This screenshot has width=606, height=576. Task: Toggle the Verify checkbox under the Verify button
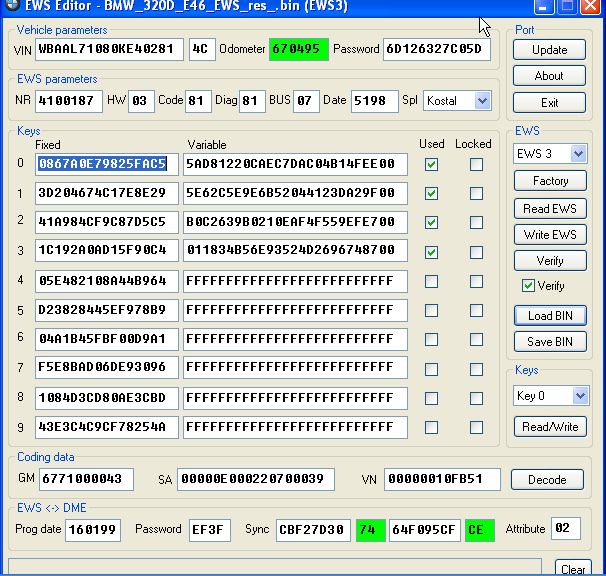(x=528, y=286)
